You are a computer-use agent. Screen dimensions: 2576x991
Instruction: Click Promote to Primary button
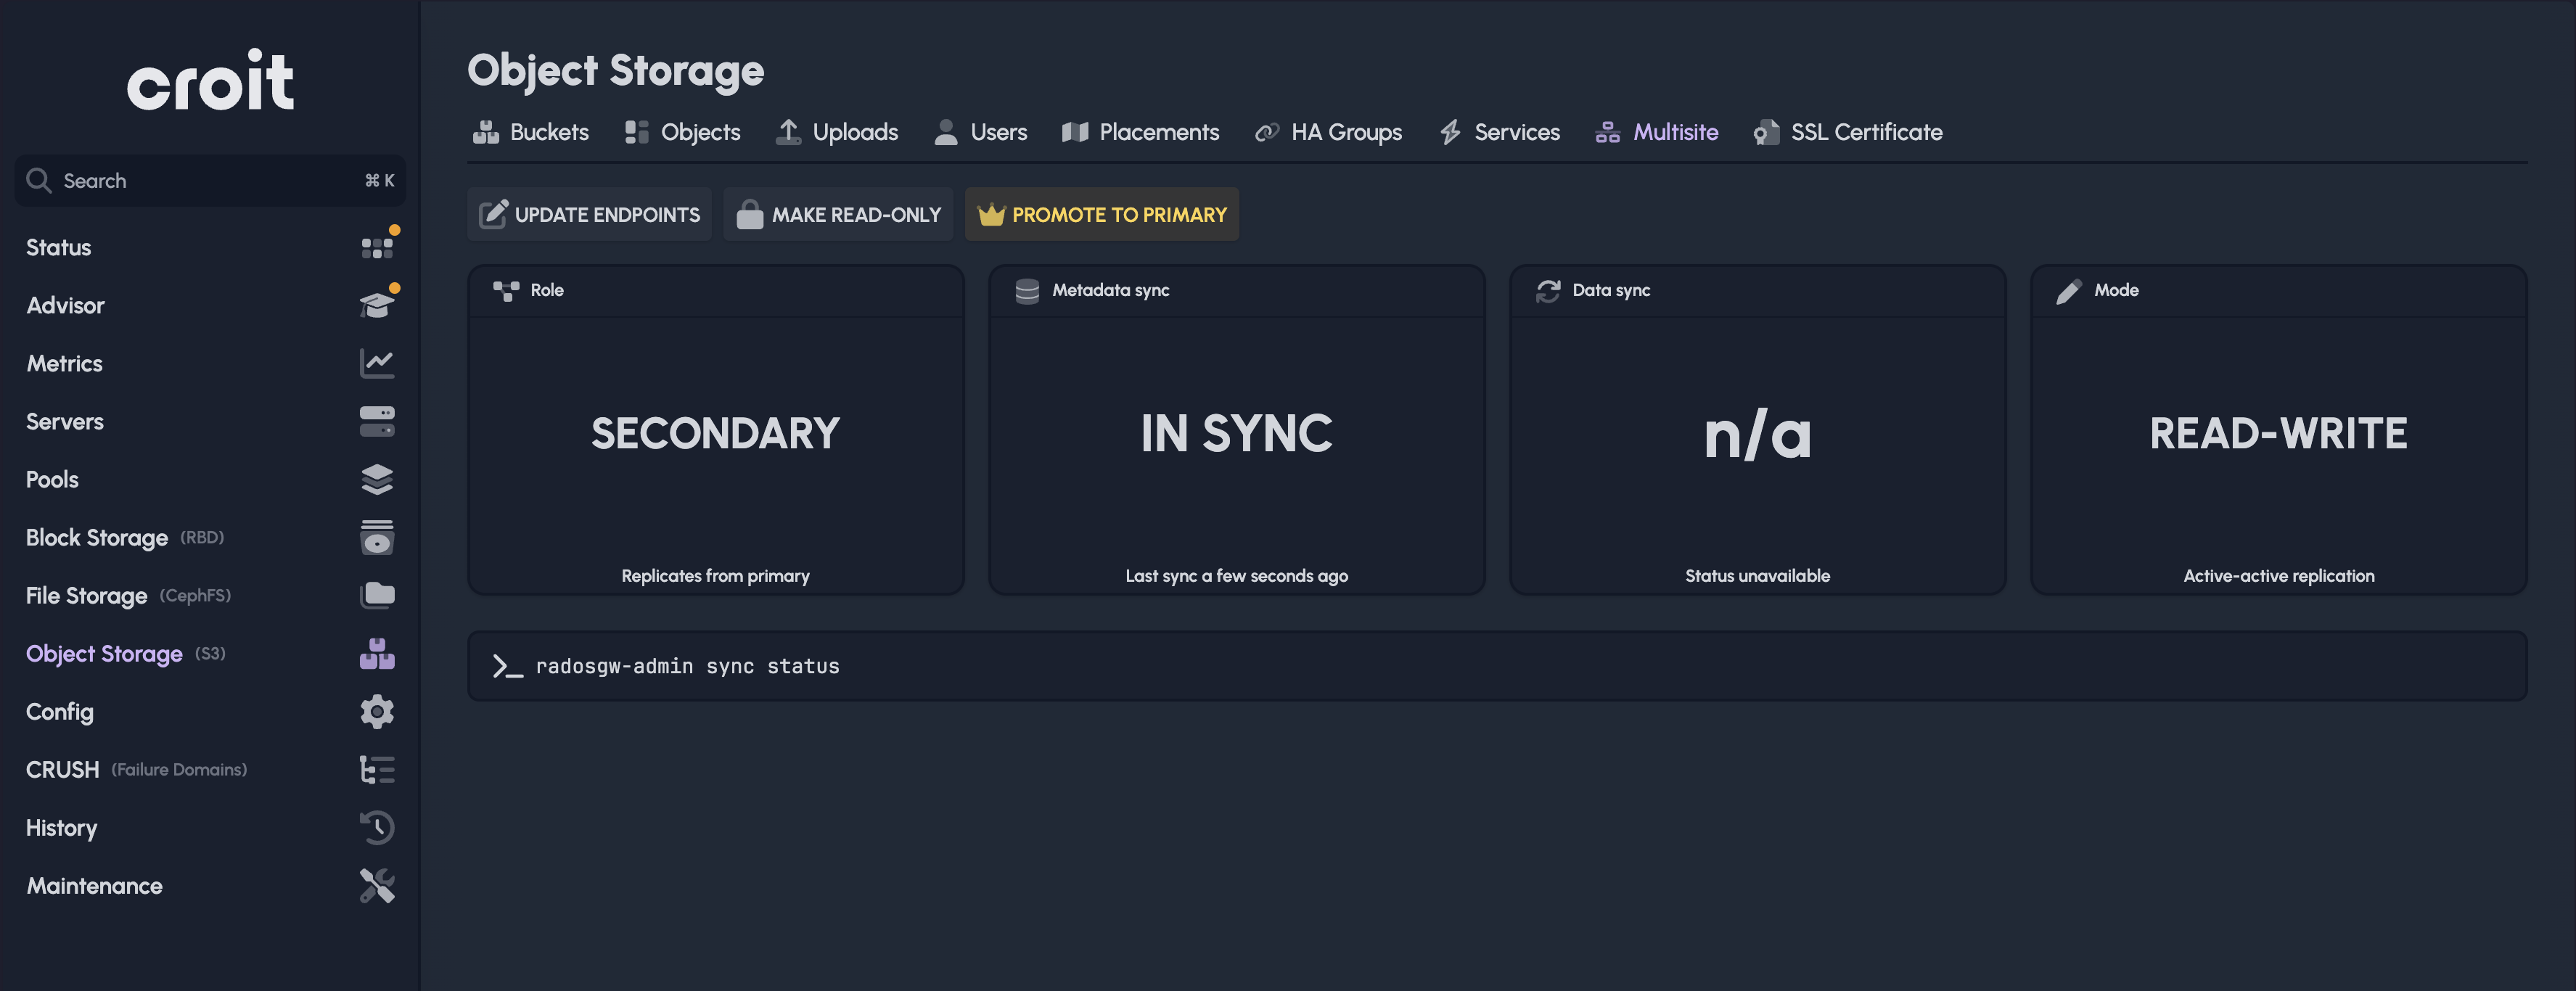tap(1102, 214)
